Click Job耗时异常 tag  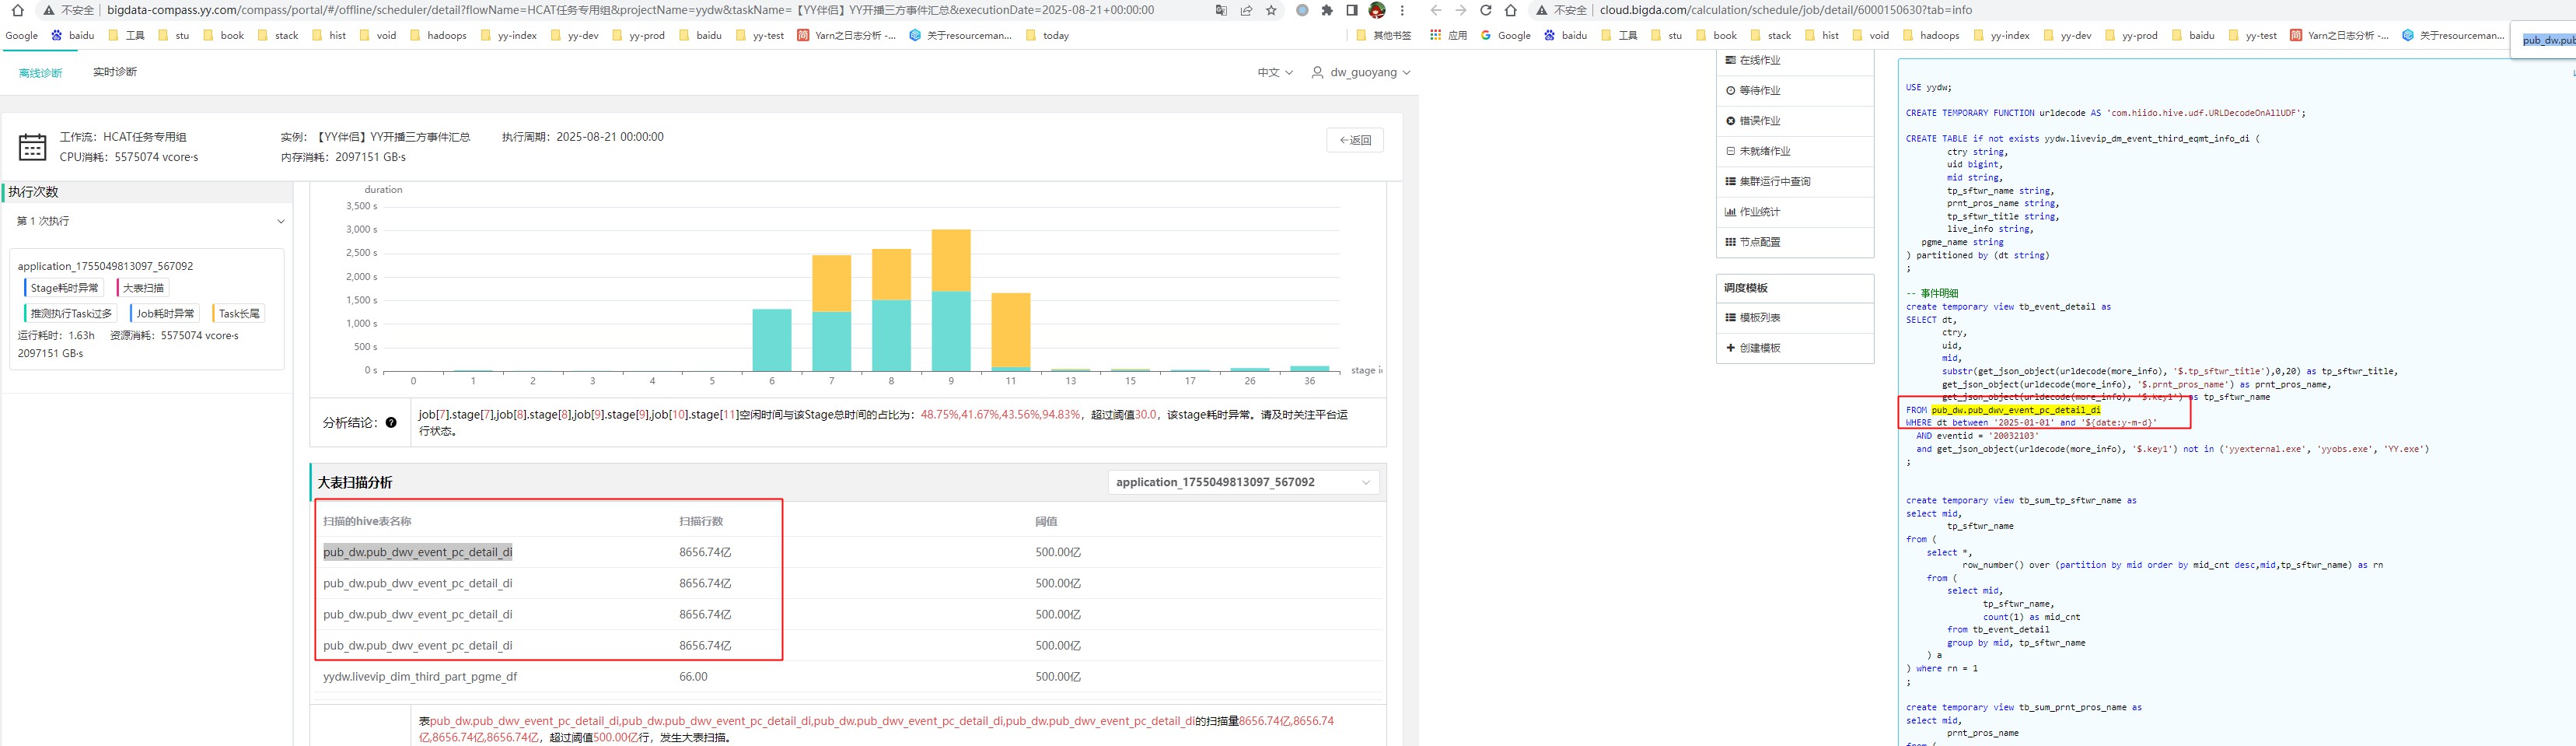(165, 314)
